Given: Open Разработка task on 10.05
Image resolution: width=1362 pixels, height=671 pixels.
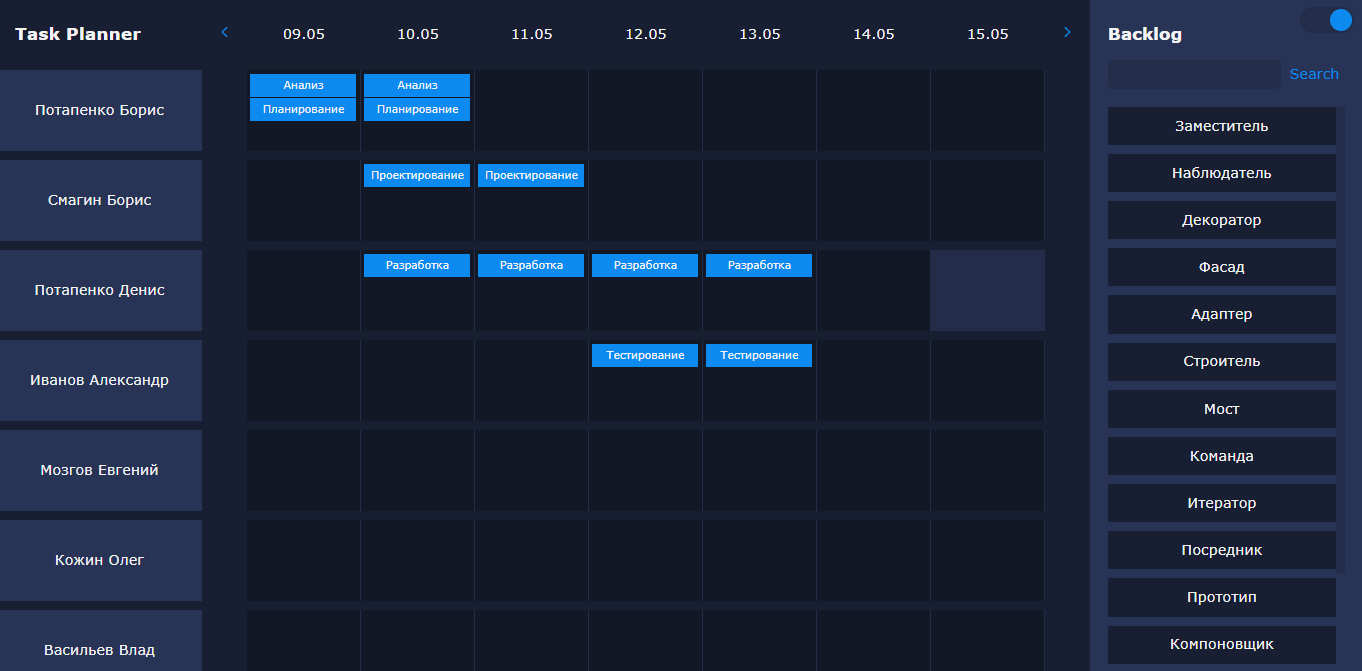Looking at the screenshot, I should 417,265.
